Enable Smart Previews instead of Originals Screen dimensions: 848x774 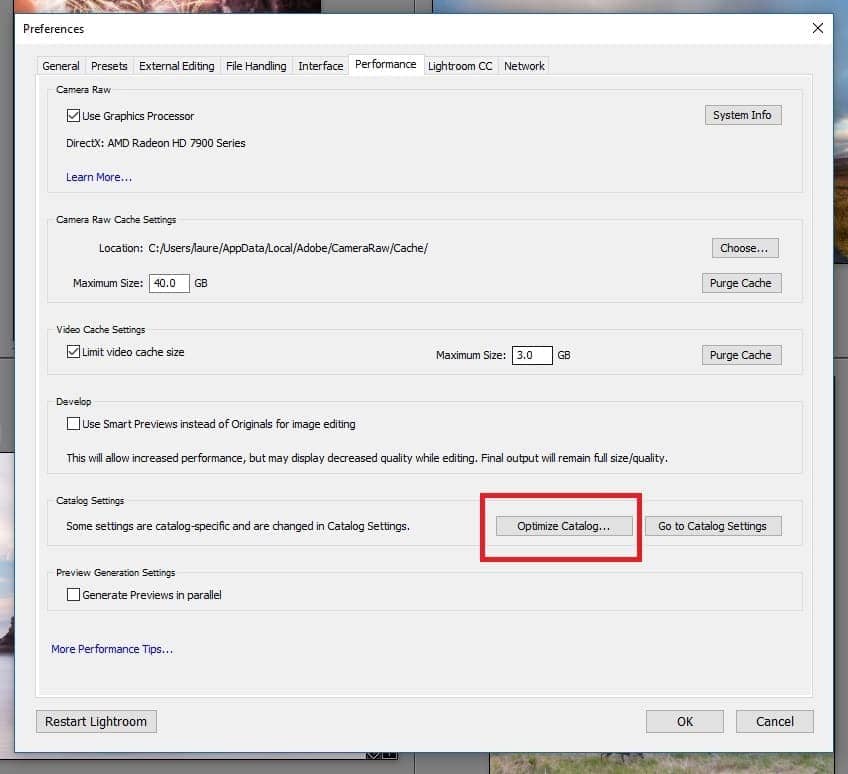coord(73,424)
